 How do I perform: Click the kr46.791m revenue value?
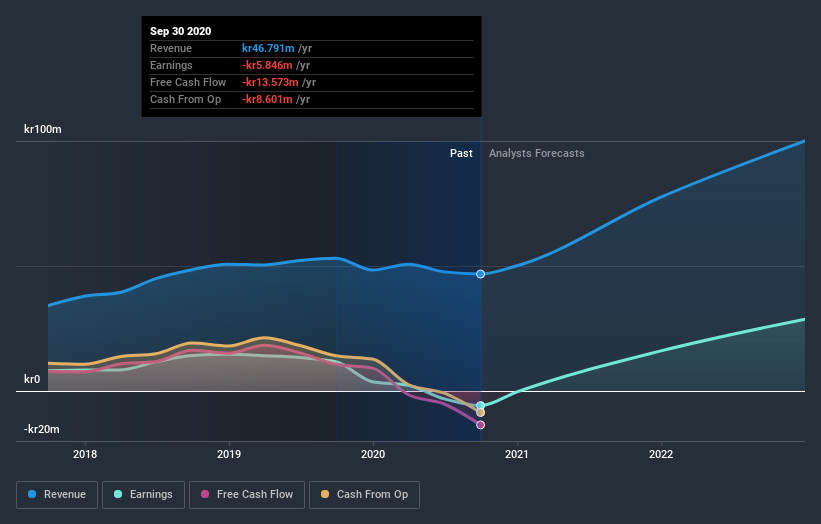268,48
